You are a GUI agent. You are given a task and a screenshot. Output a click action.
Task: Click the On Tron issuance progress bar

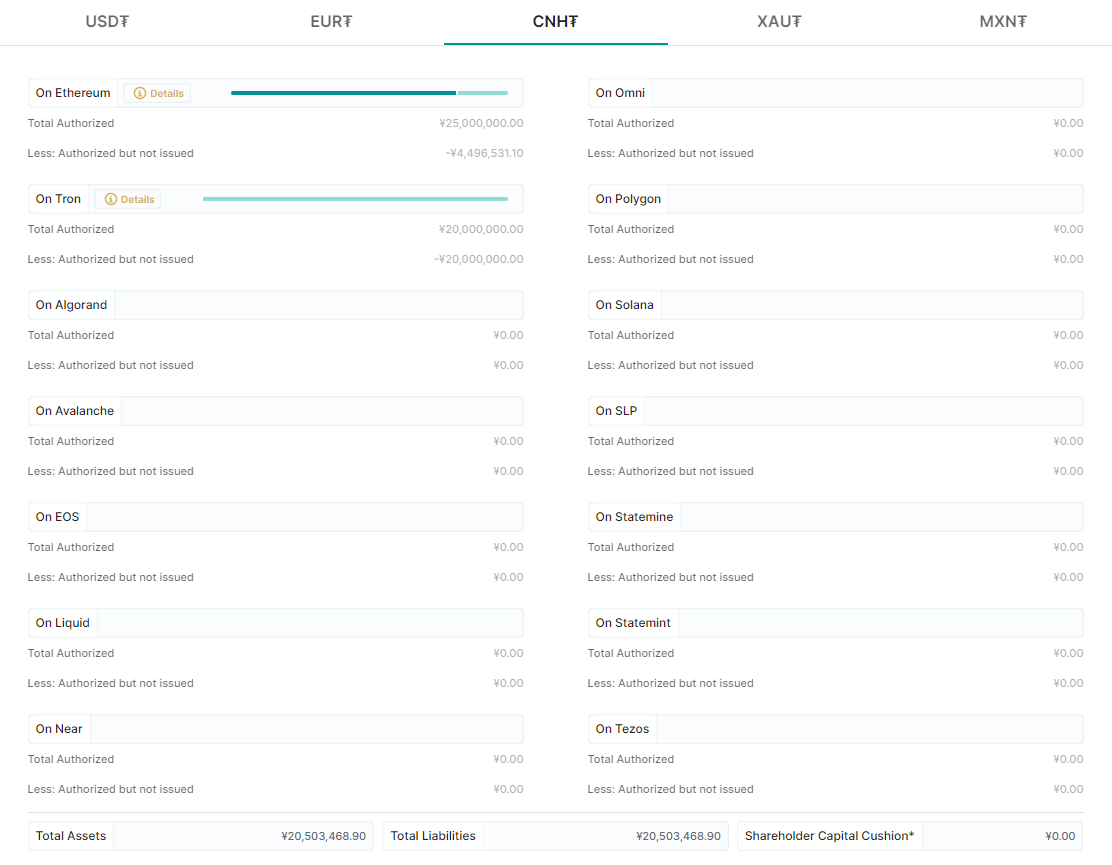click(x=355, y=199)
